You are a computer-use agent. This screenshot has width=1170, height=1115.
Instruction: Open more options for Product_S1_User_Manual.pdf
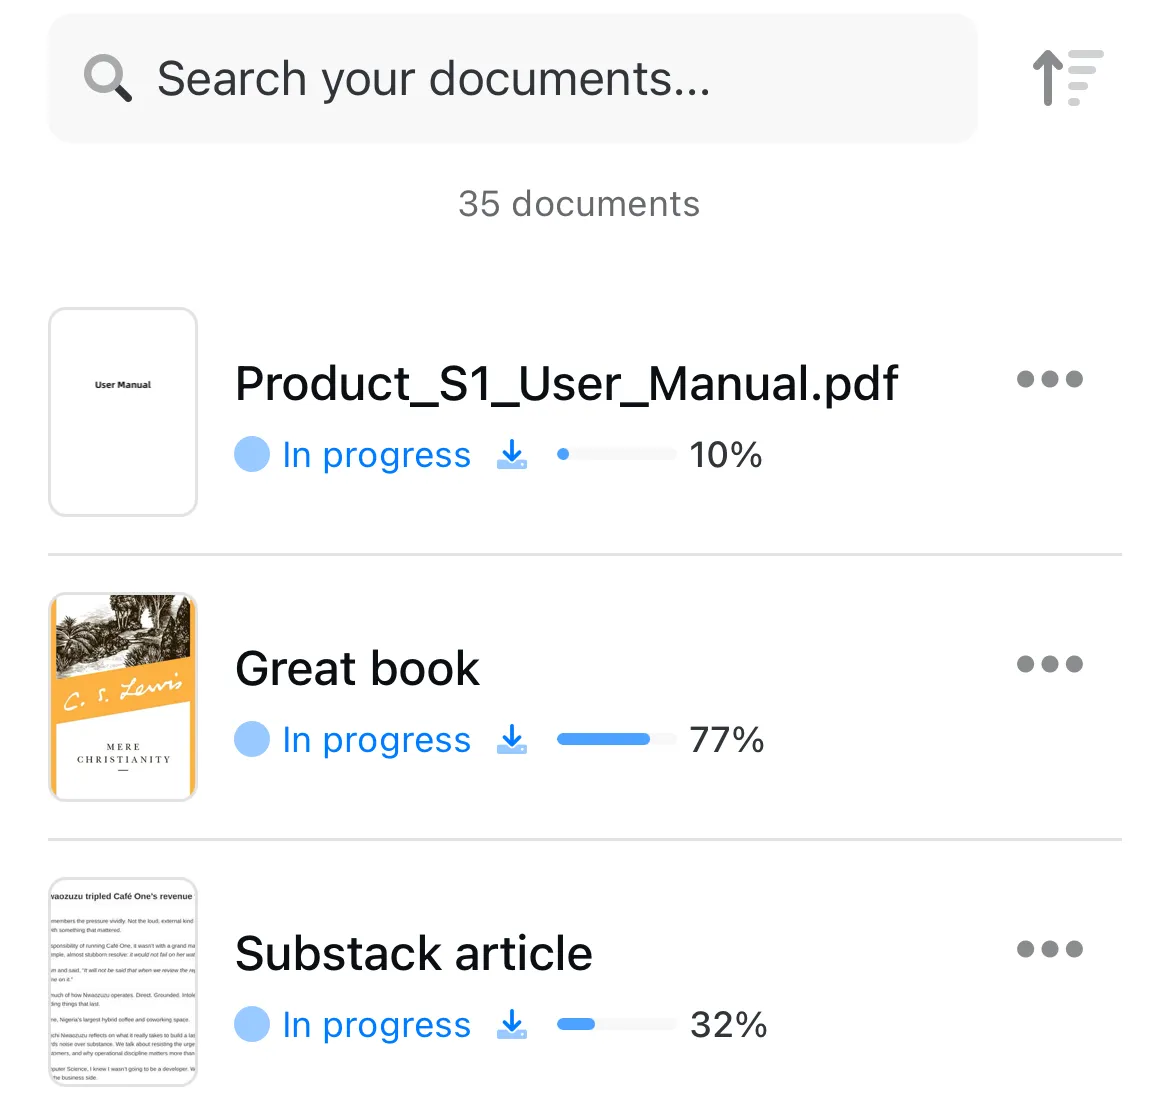tap(1049, 379)
